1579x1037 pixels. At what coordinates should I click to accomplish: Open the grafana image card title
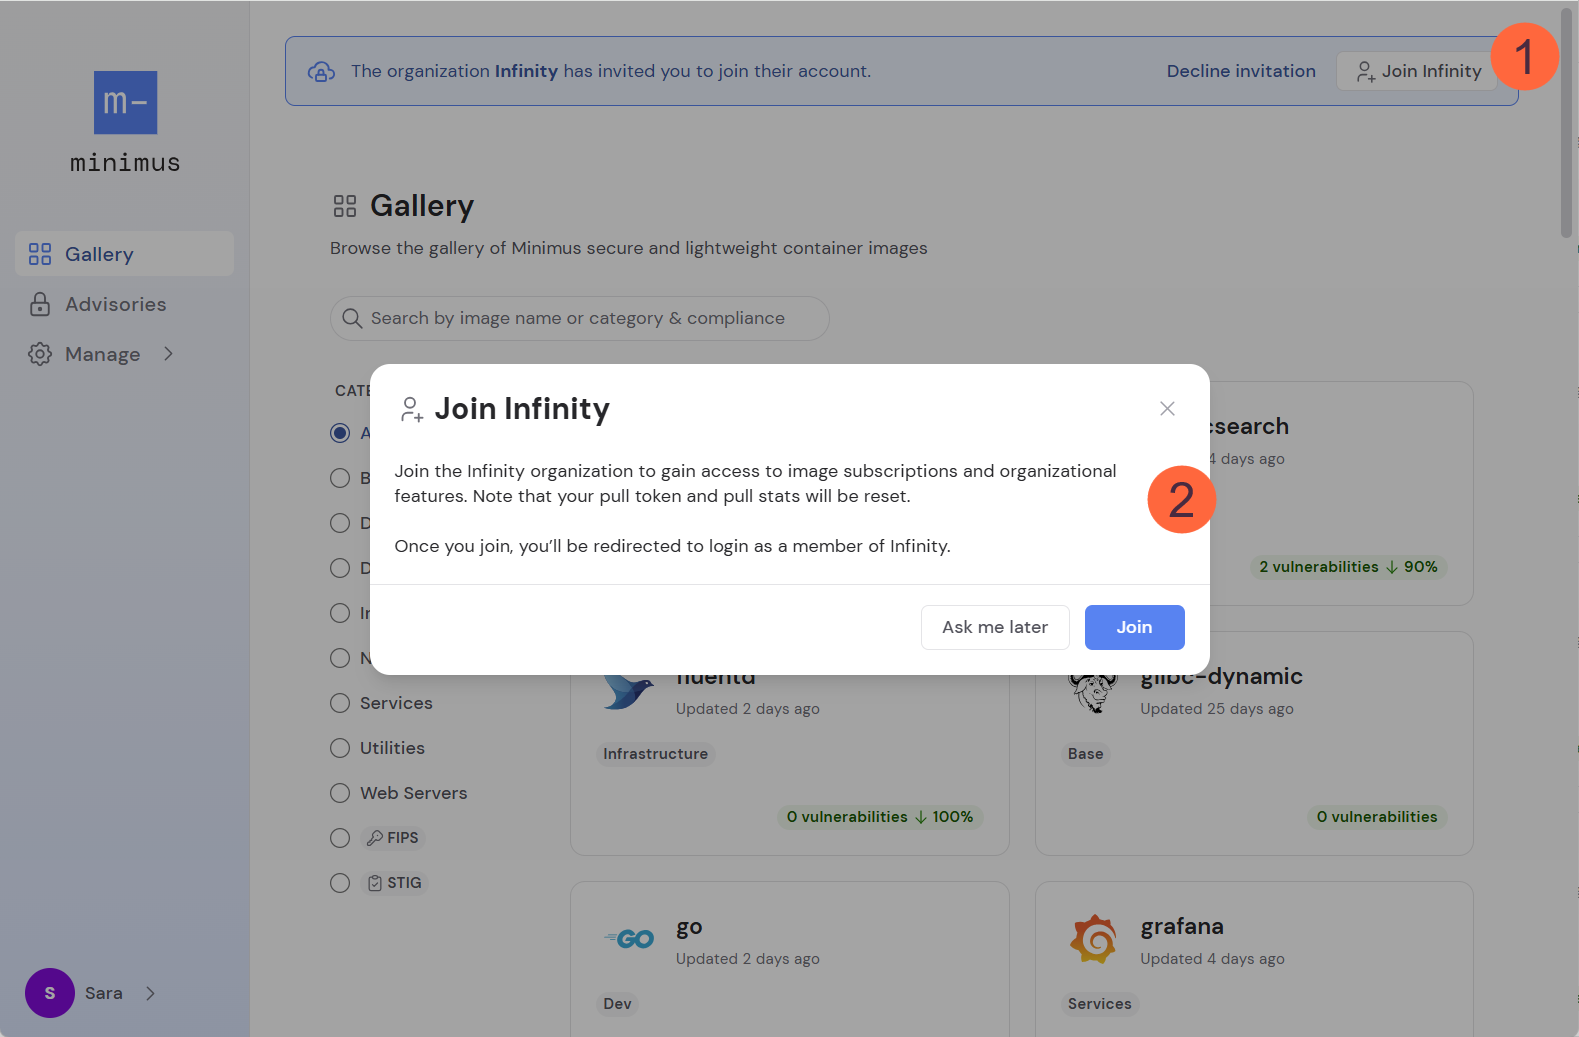click(1182, 926)
